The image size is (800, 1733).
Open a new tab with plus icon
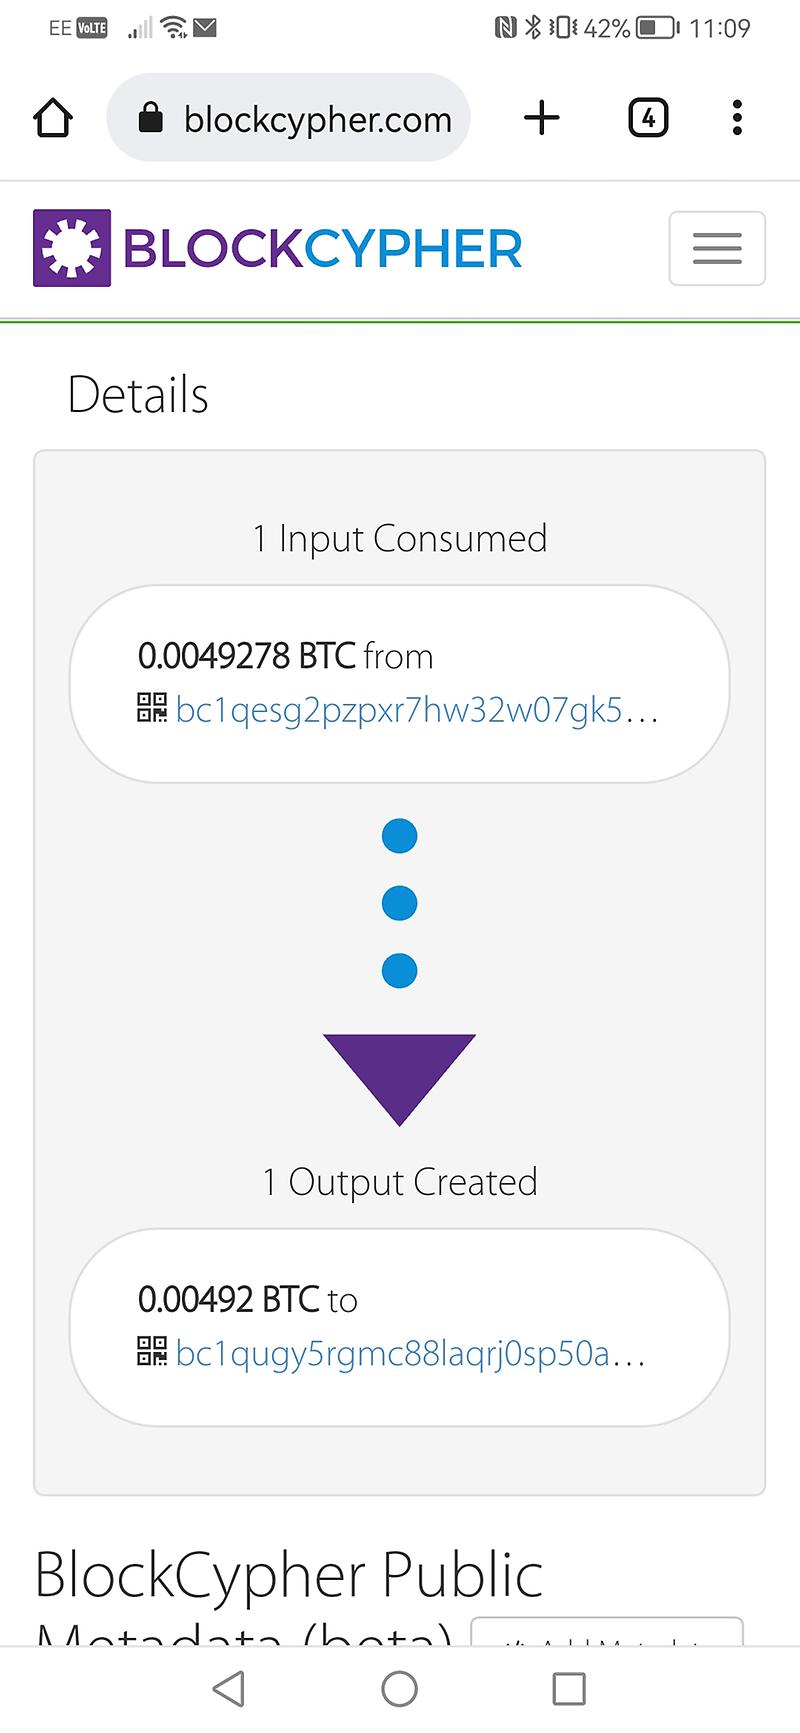click(x=541, y=118)
